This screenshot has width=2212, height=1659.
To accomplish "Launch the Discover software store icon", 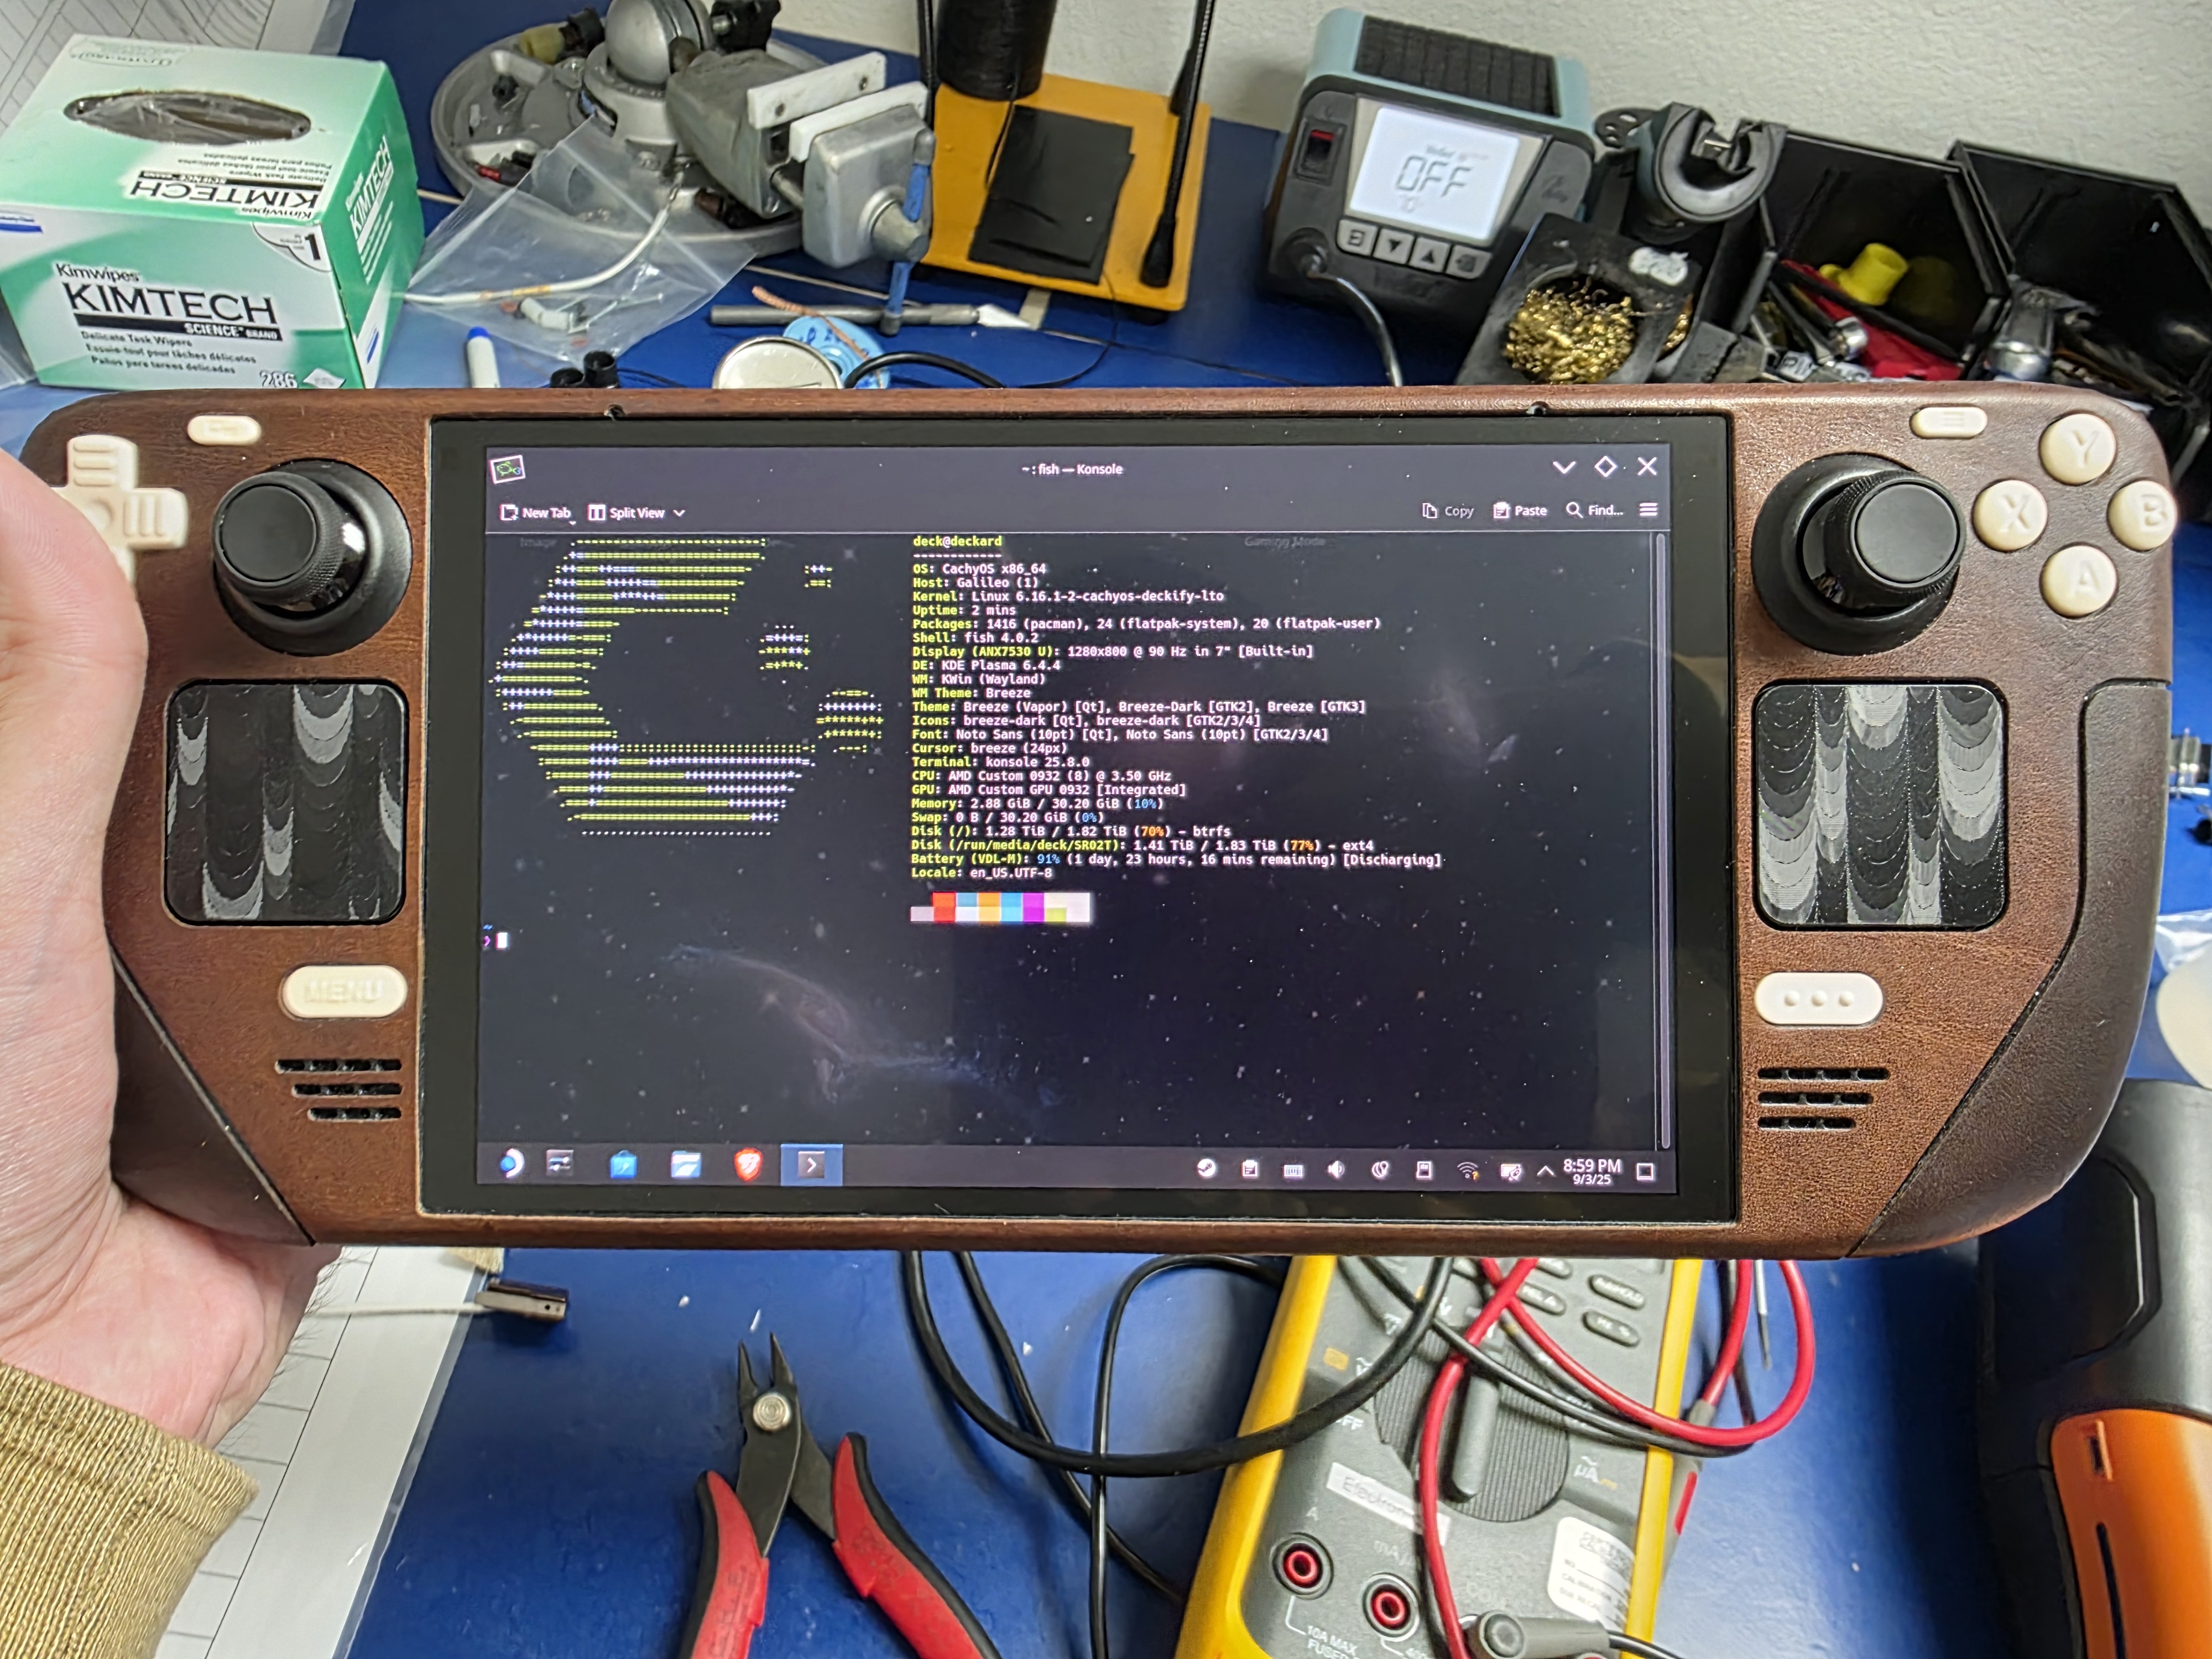I will [x=623, y=1164].
